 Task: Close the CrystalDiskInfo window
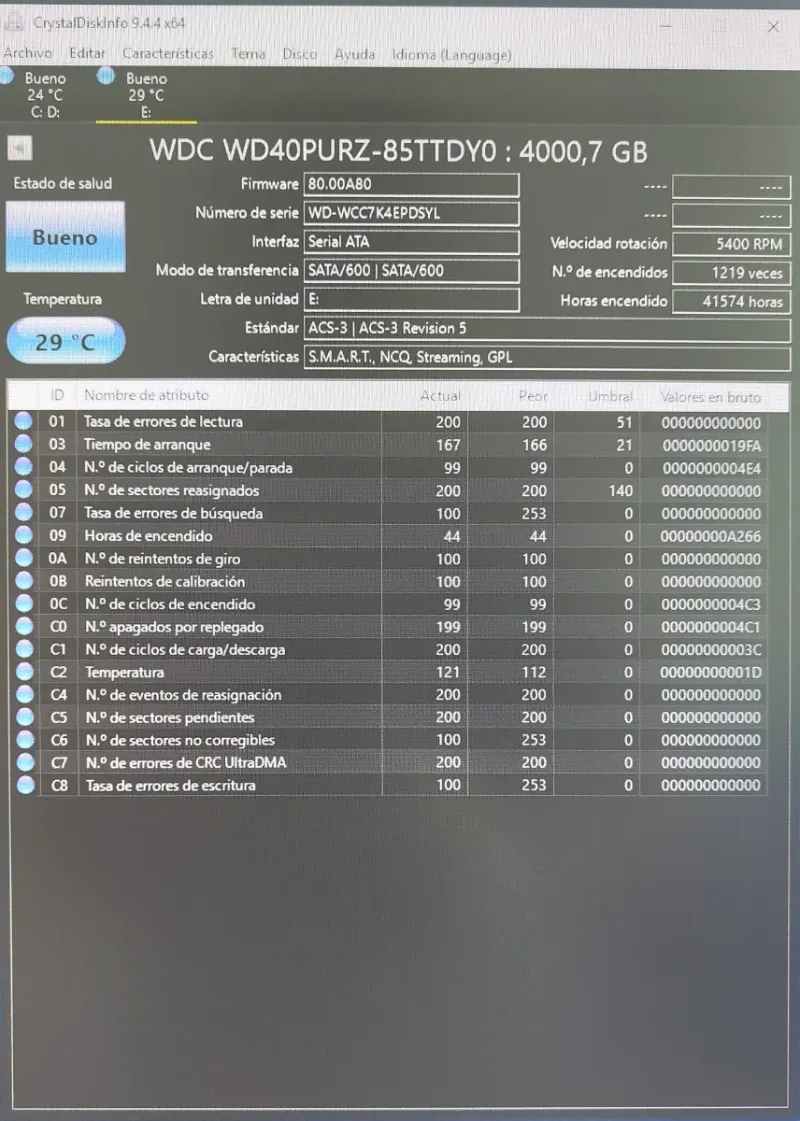[x=773, y=26]
